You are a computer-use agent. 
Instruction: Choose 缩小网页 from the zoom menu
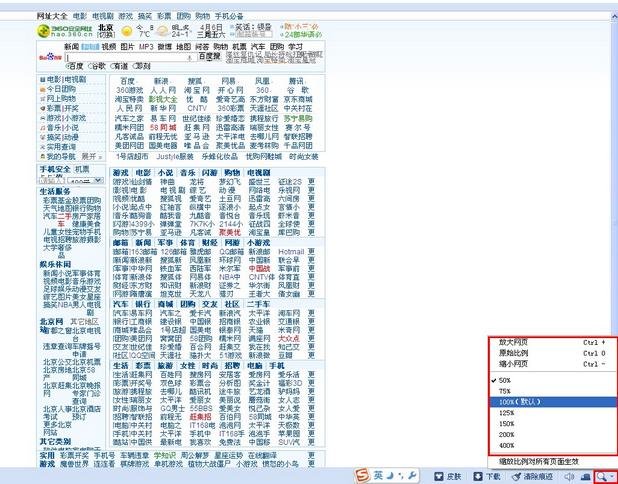[553, 364]
